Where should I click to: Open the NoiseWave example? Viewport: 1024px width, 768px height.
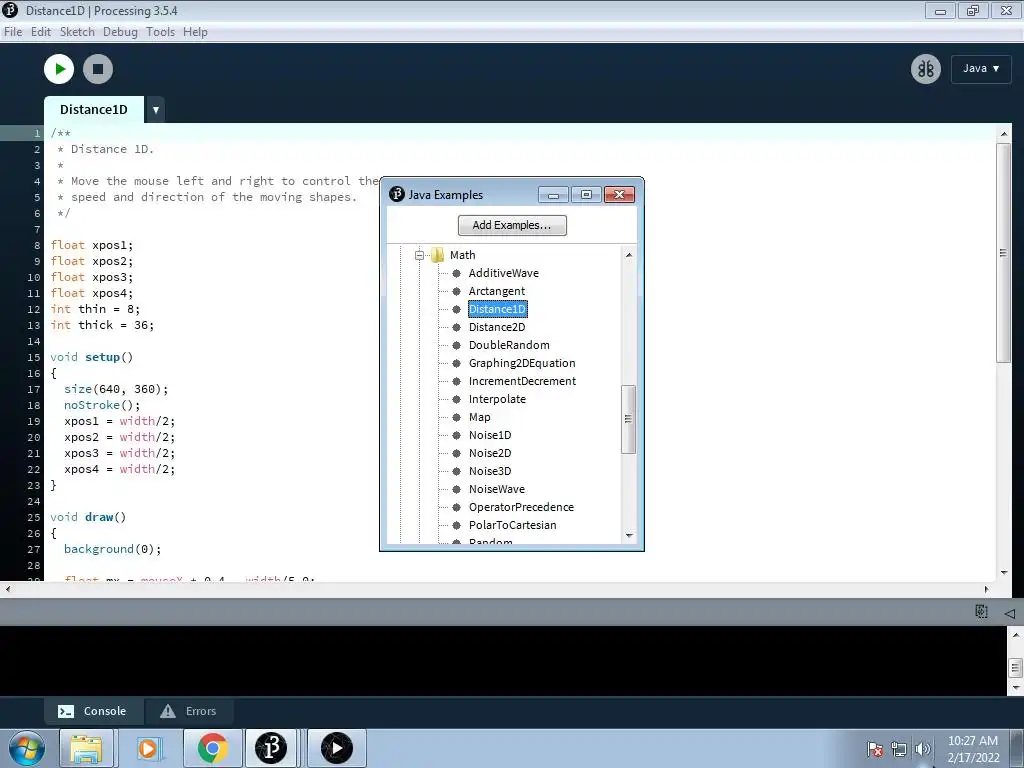point(497,489)
